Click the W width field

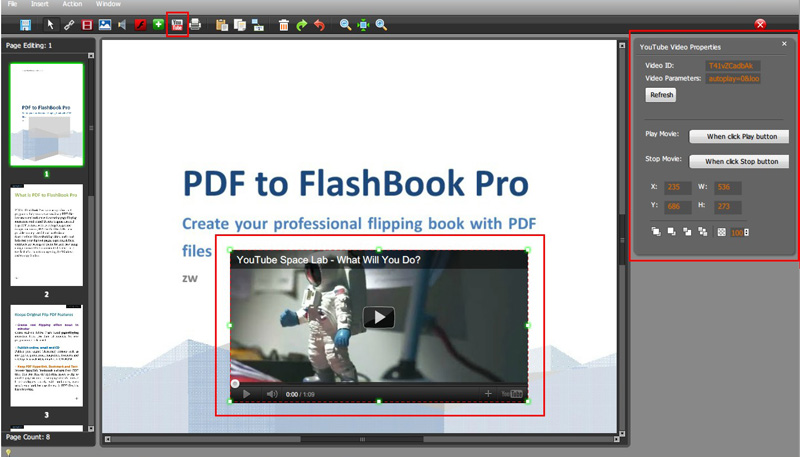click(x=728, y=187)
